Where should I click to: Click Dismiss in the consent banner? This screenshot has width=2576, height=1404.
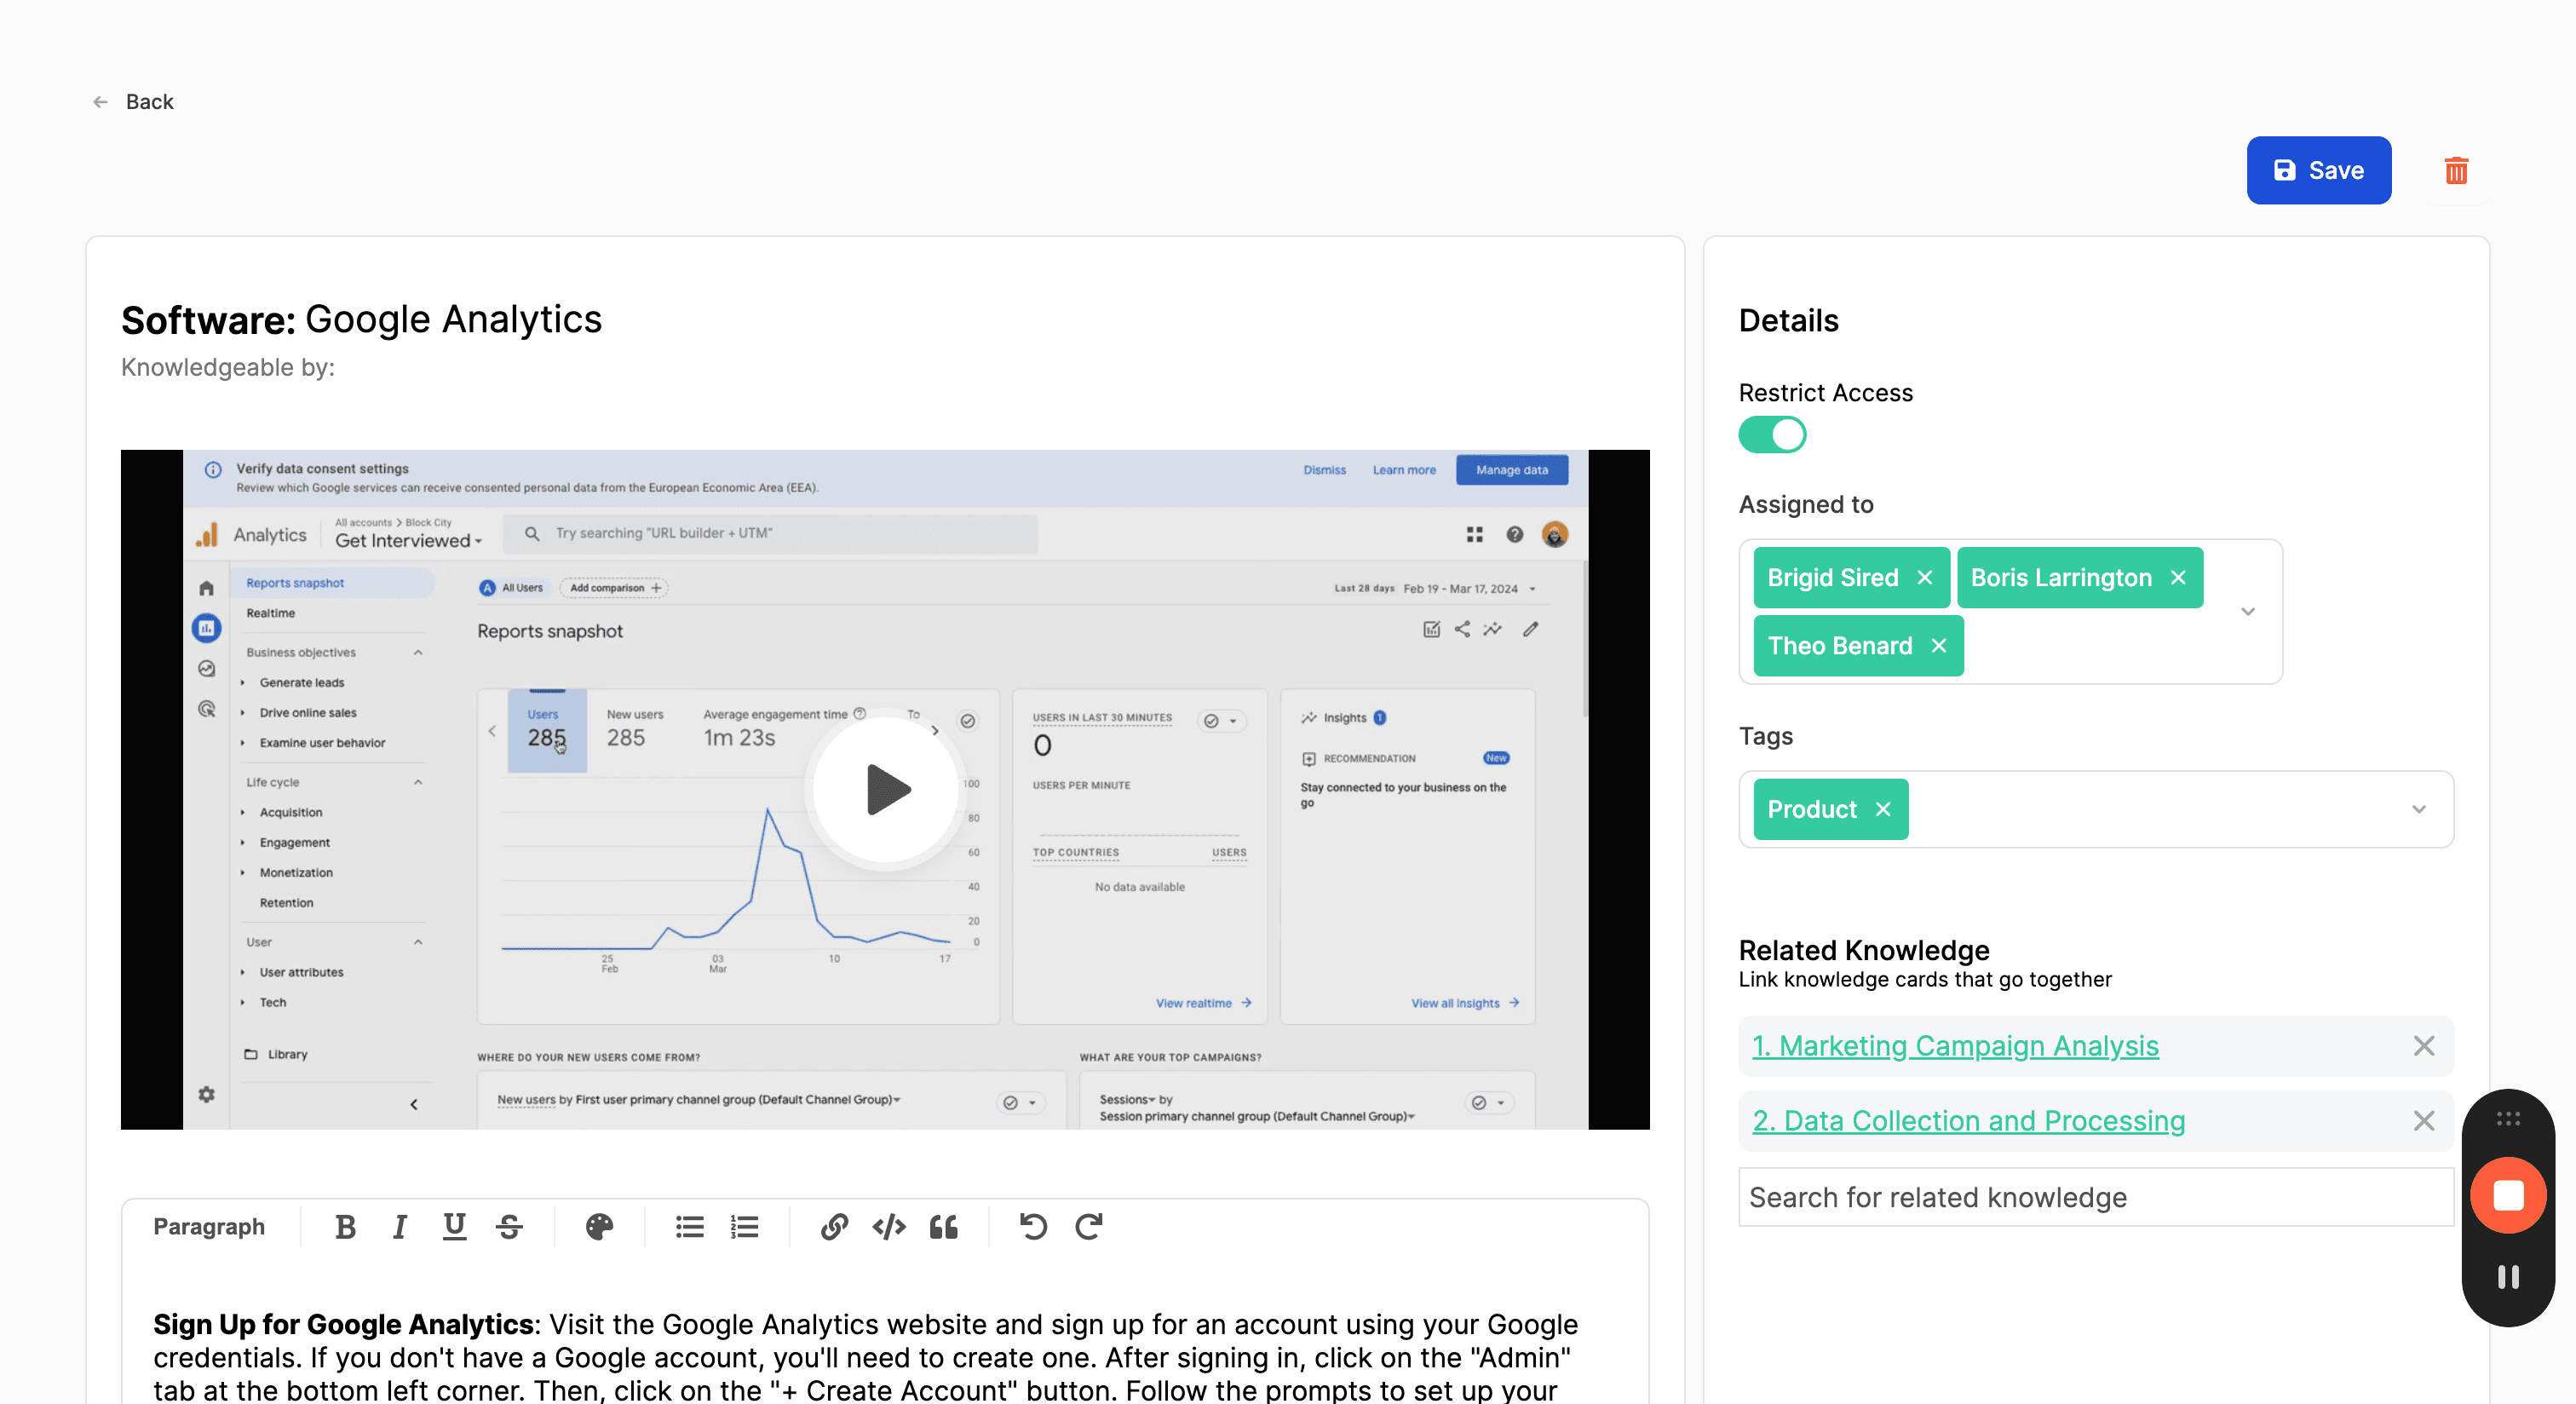[1324, 470]
